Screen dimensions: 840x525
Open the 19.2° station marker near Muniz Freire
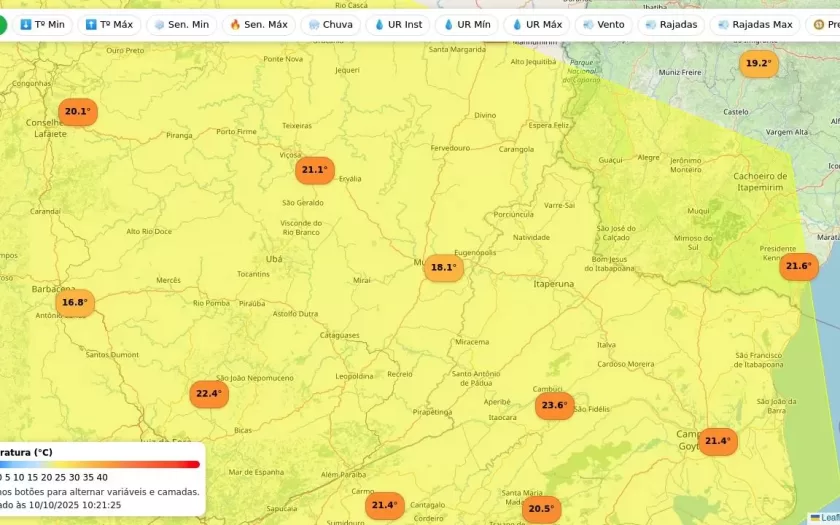tap(759, 64)
